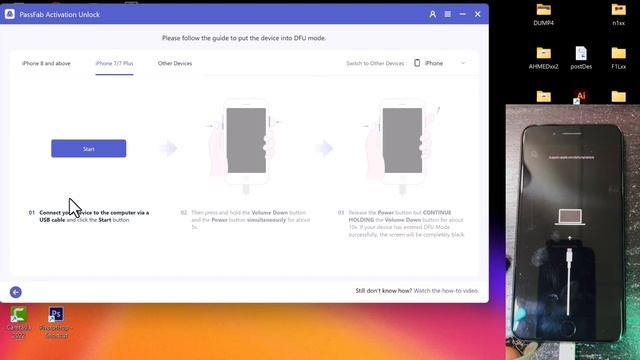Go back using the round arrow button
The height and width of the screenshot is (360, 640).
coord(16,292)
